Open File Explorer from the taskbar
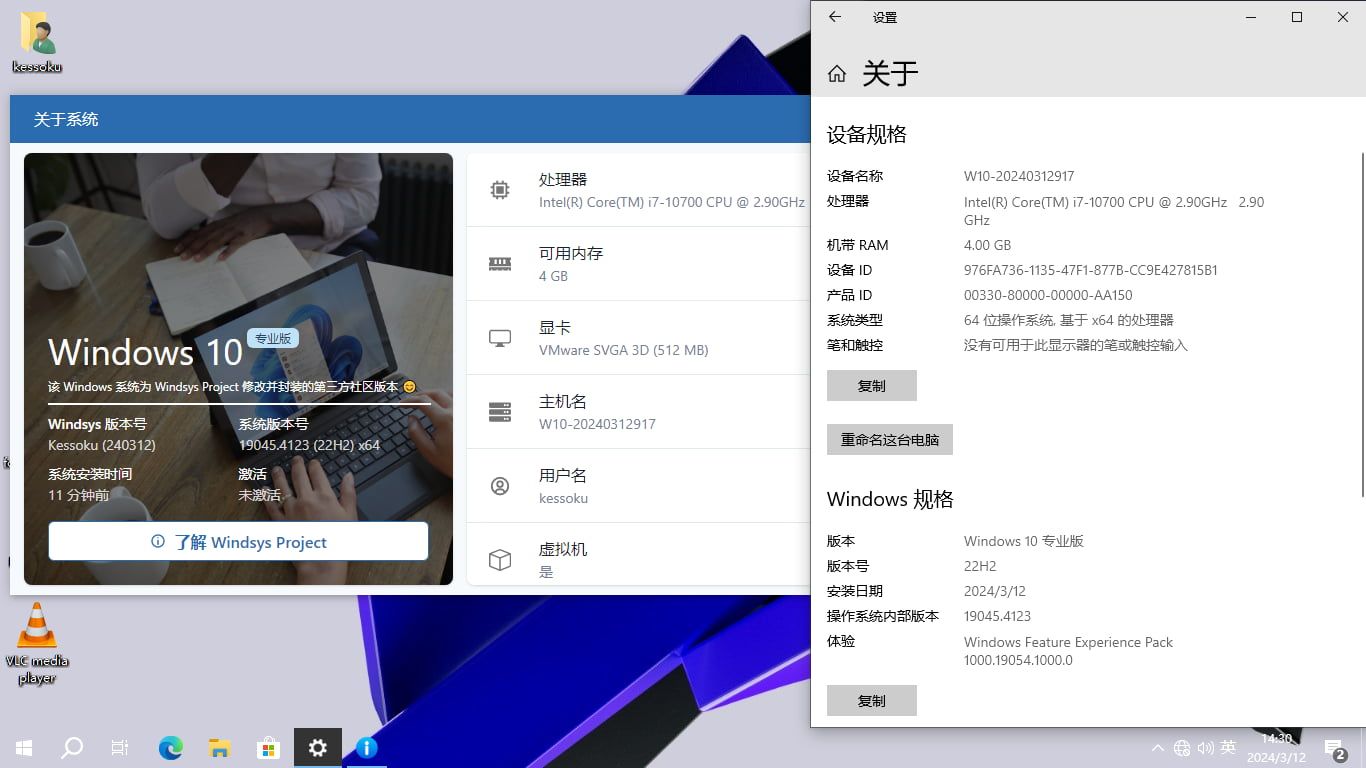The width and height of the screenshot is (1366, 768). click(220, 747)
